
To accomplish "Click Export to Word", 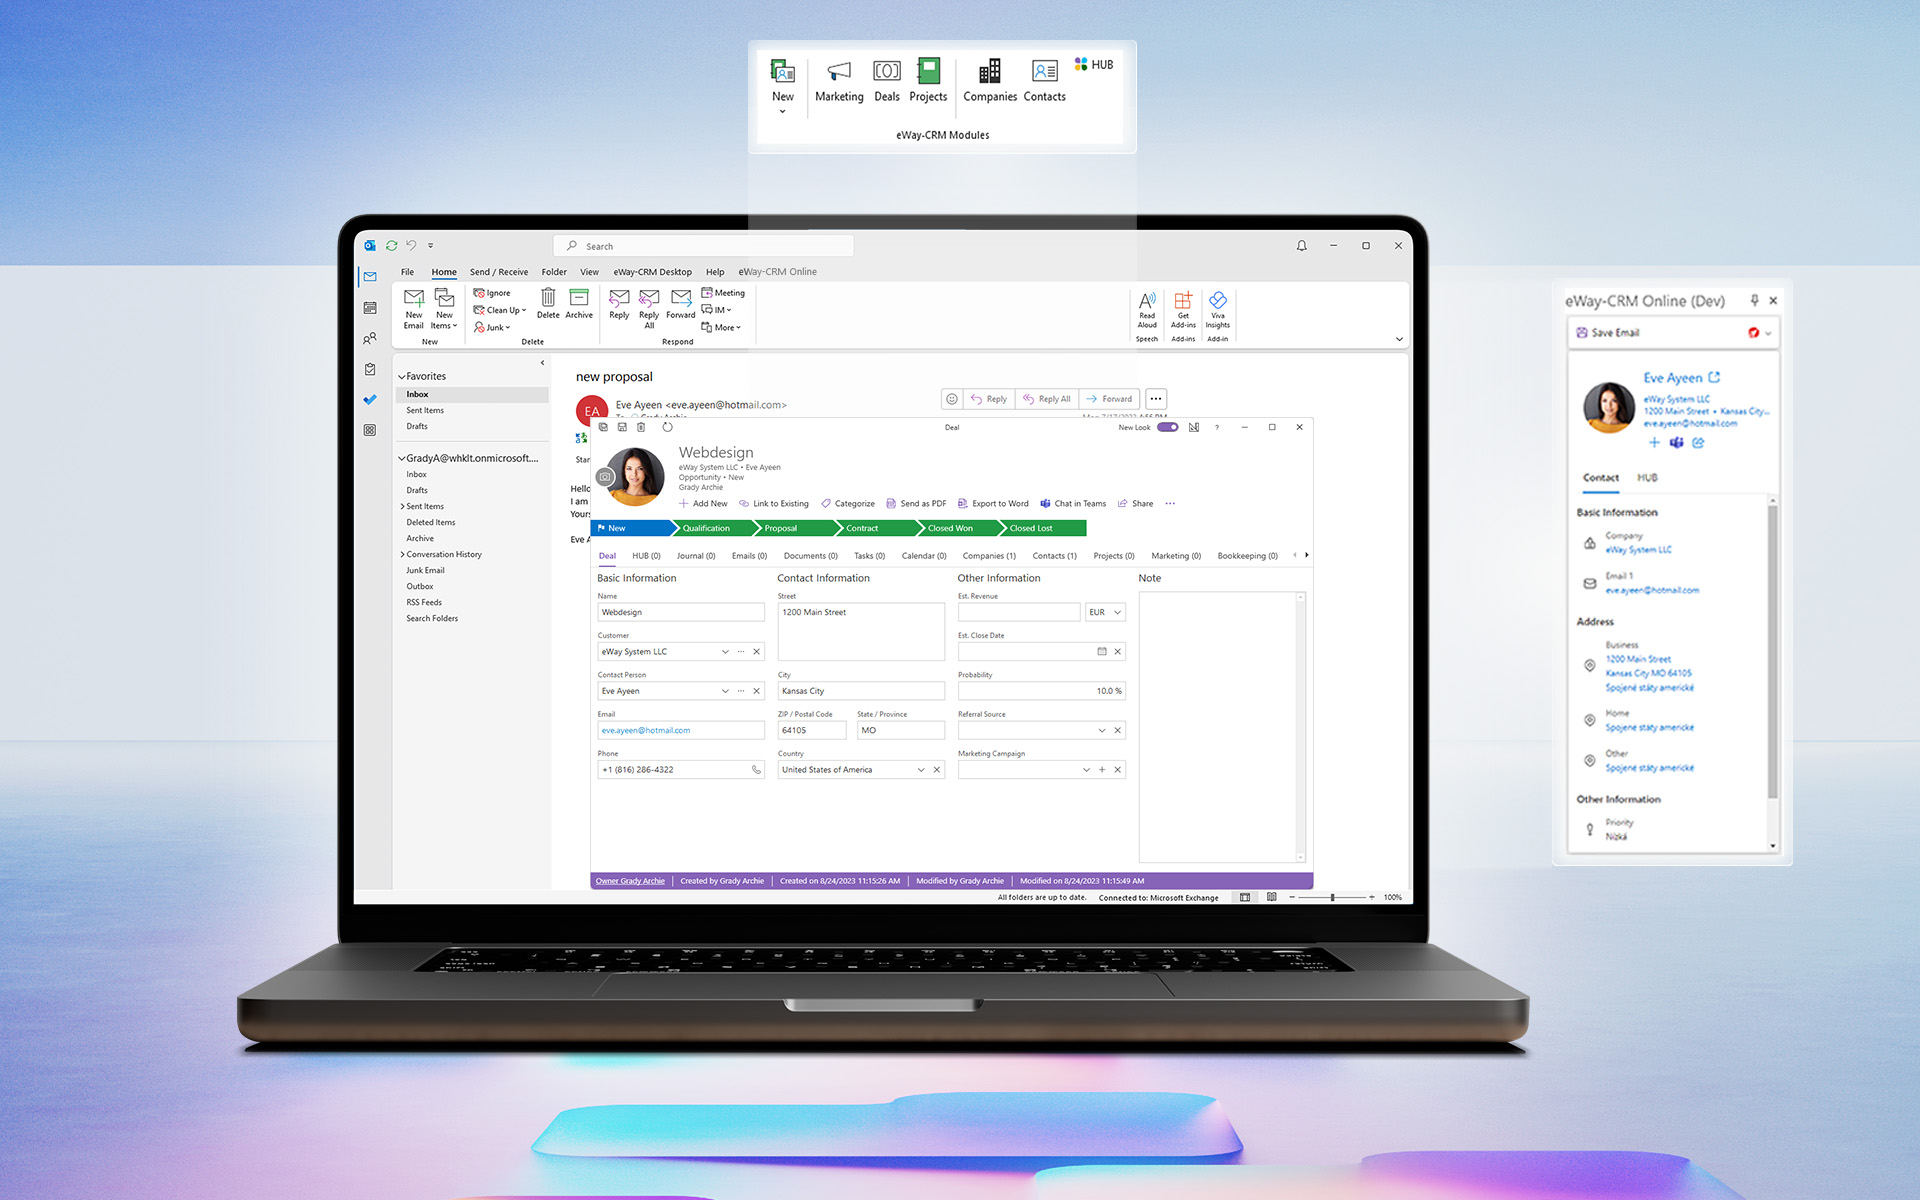I will [x=993, y=504].
